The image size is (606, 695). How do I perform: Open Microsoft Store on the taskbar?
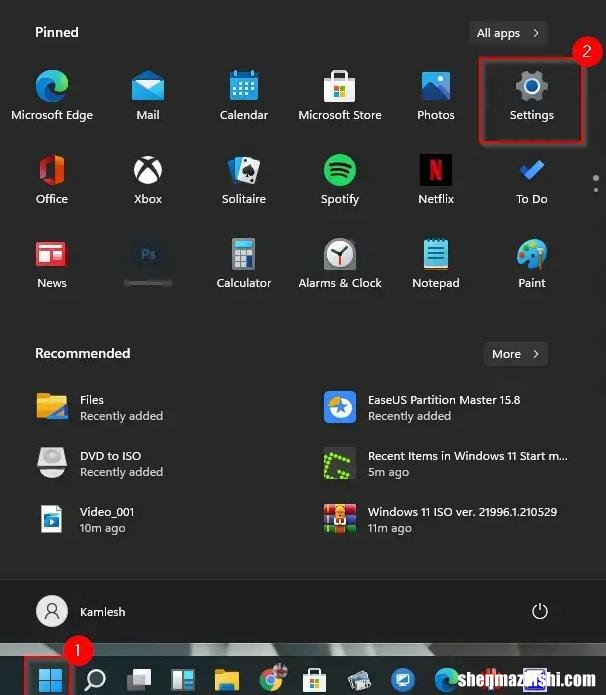coord(314,679)
